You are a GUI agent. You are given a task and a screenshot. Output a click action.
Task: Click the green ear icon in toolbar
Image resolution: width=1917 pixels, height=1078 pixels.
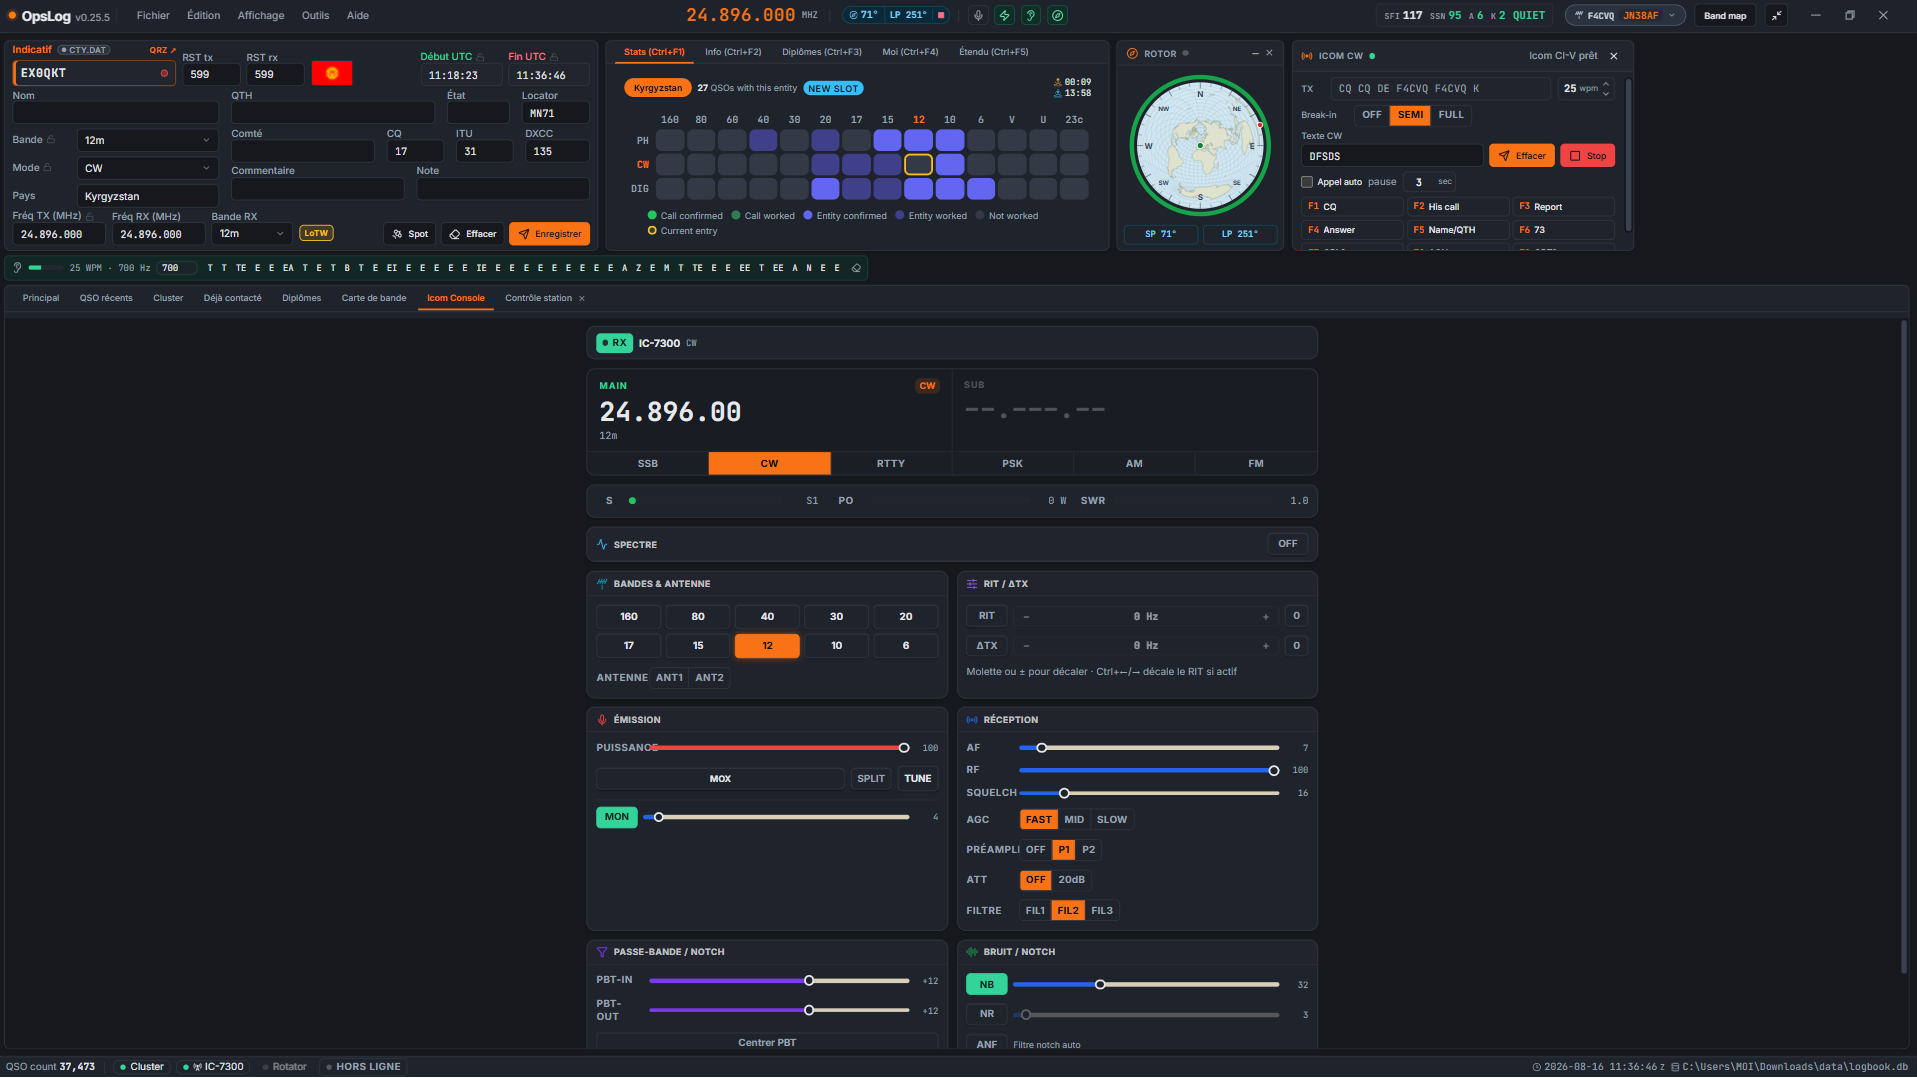(x=1031, y=15)
